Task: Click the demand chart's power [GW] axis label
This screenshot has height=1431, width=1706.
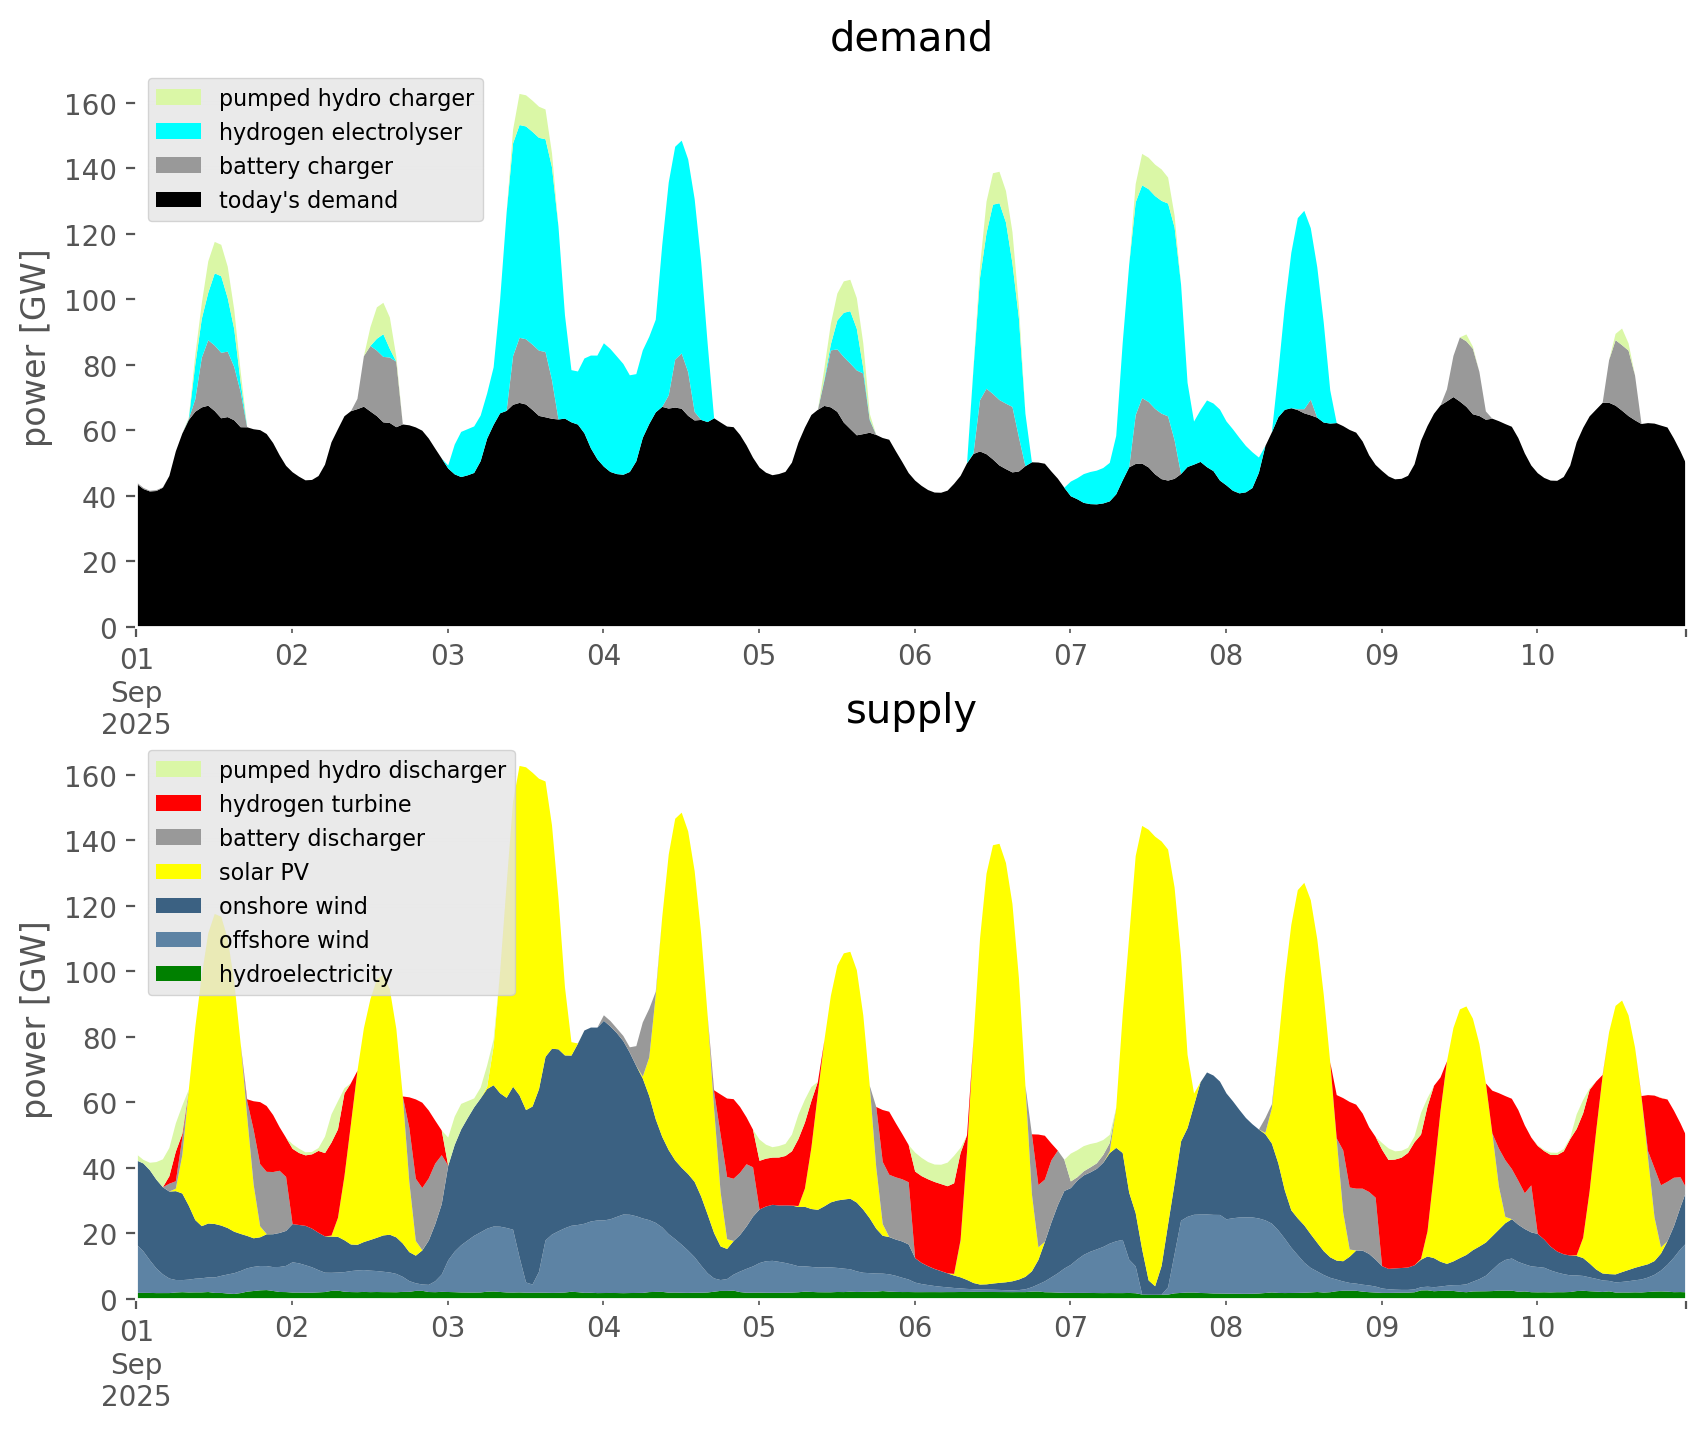Action: (x=34, y=348)
